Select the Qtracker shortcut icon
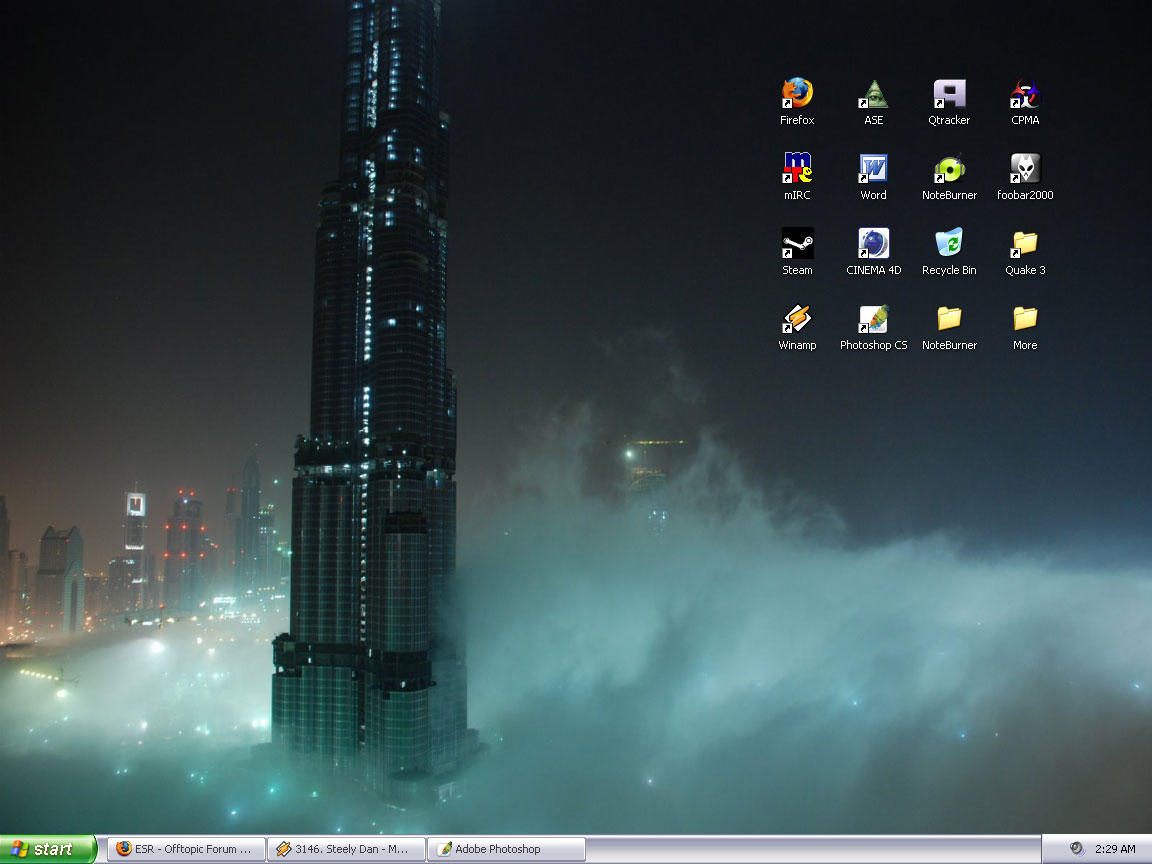The width and height of the screenshot is (1152, 864). click(949, 95)
